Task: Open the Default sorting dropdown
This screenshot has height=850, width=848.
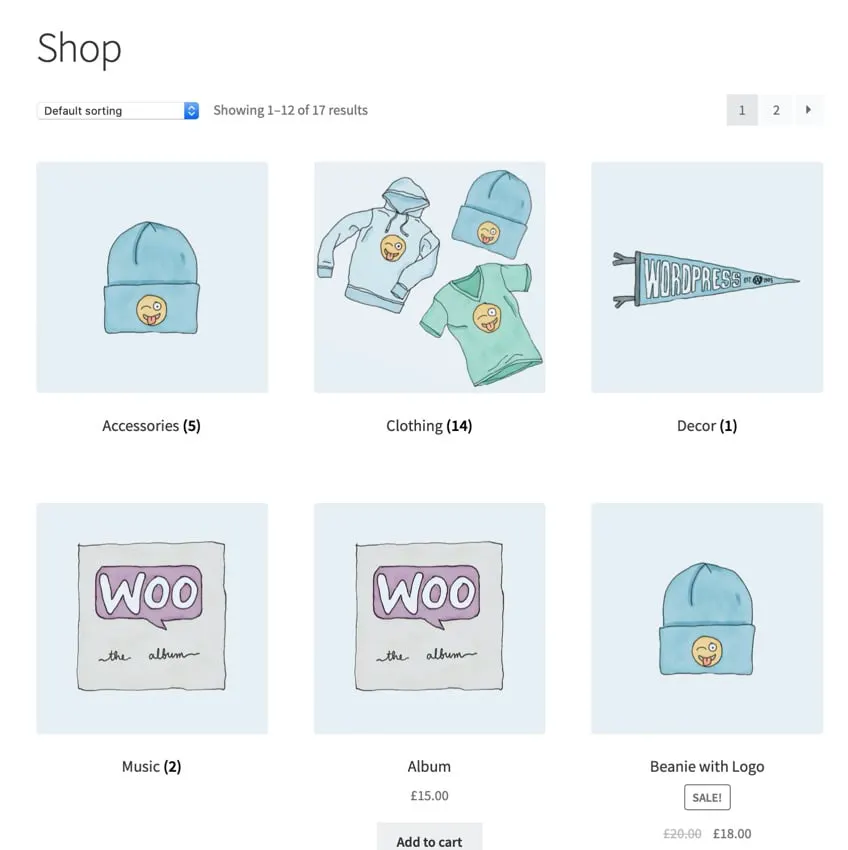Action: [118, 111]
